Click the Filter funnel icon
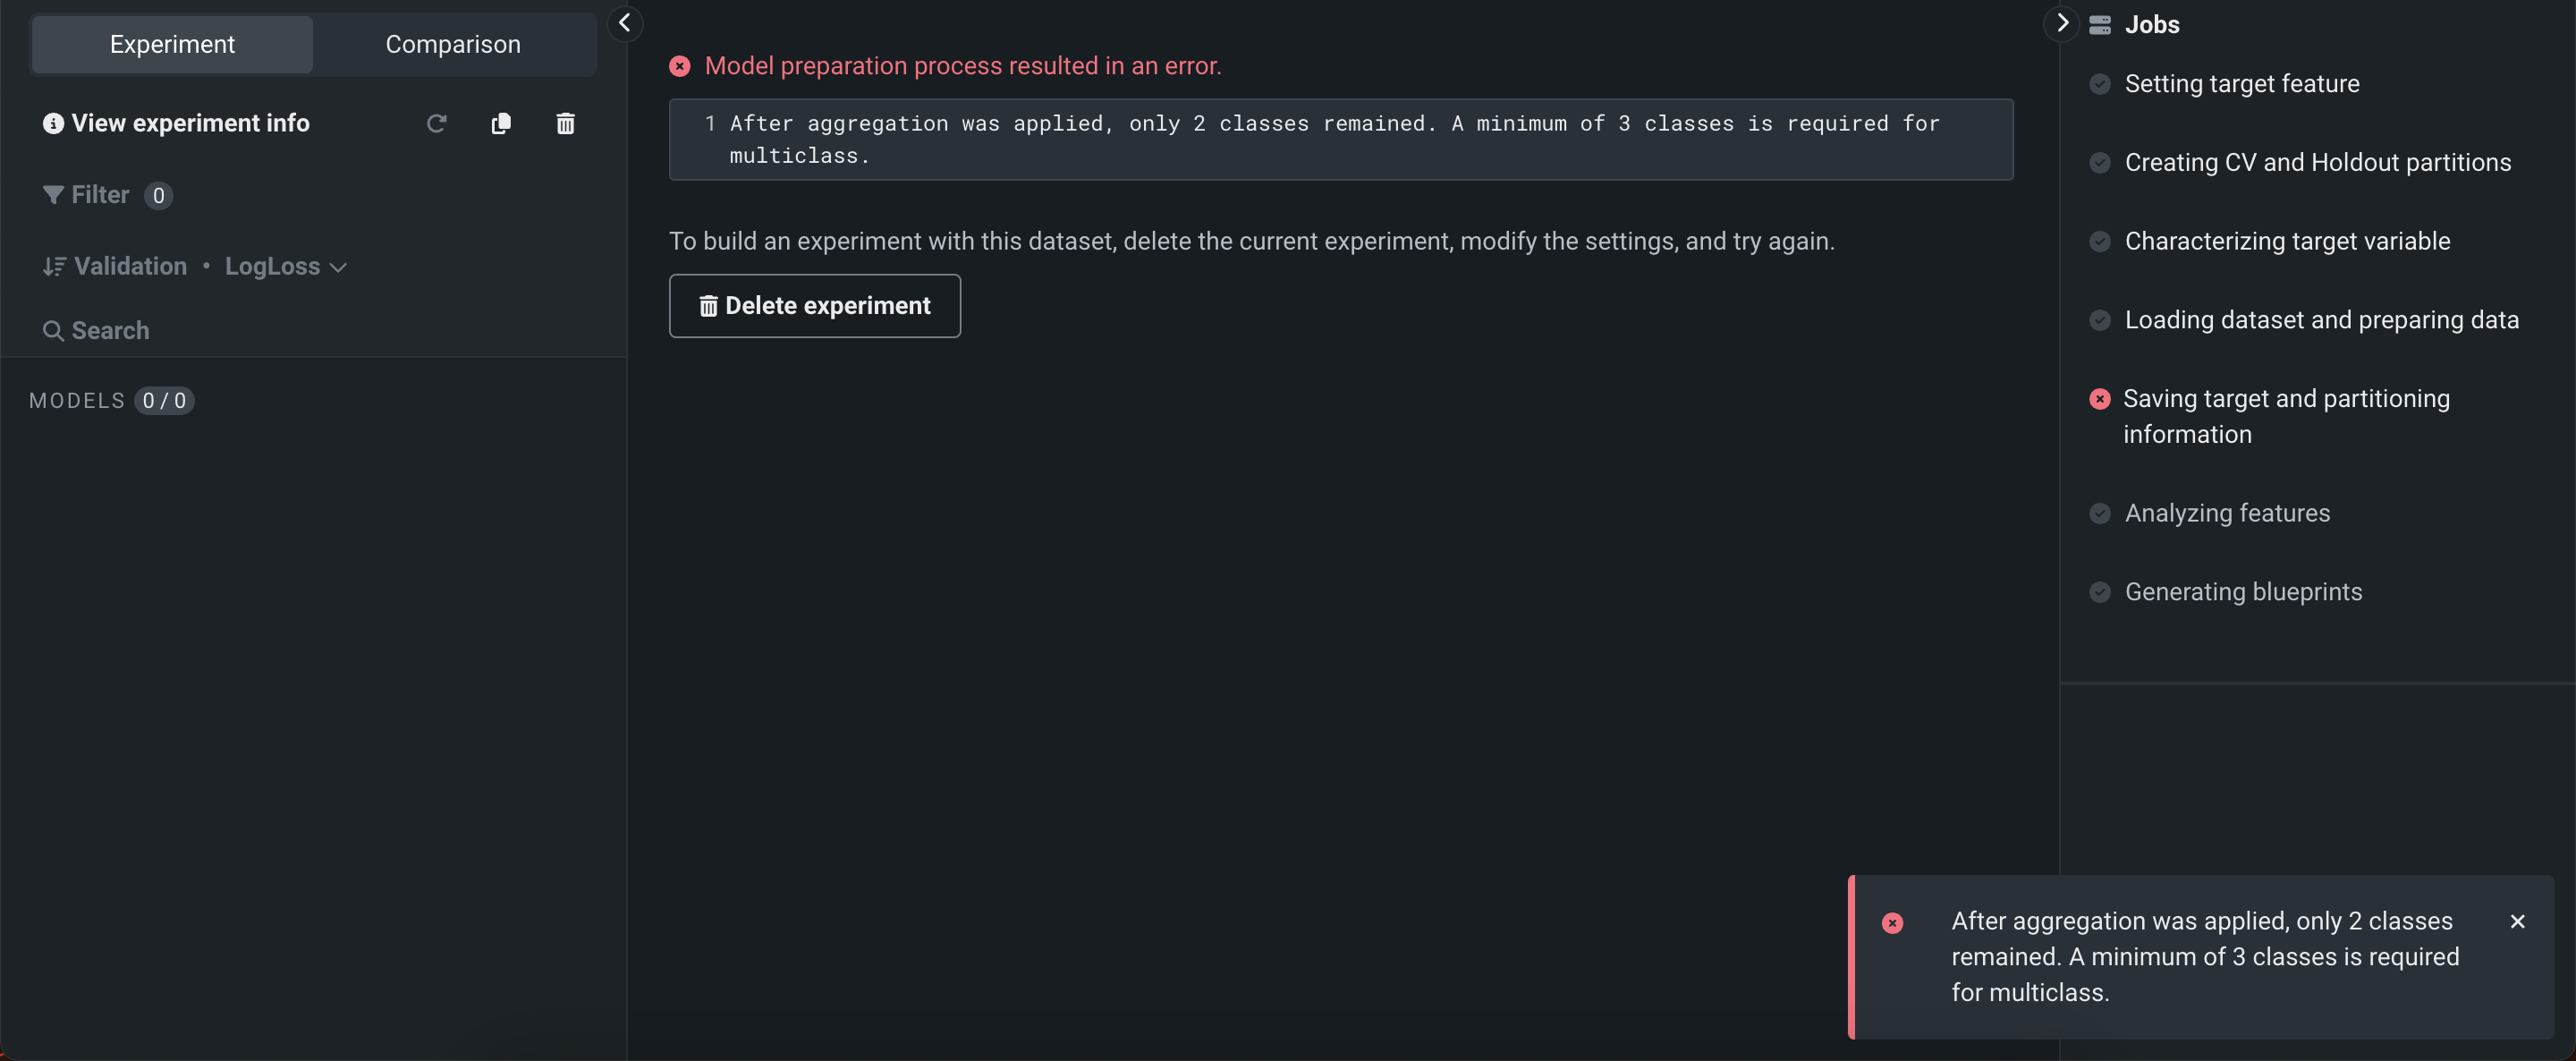2576x1061 pixels. click(x=53, y=195)
